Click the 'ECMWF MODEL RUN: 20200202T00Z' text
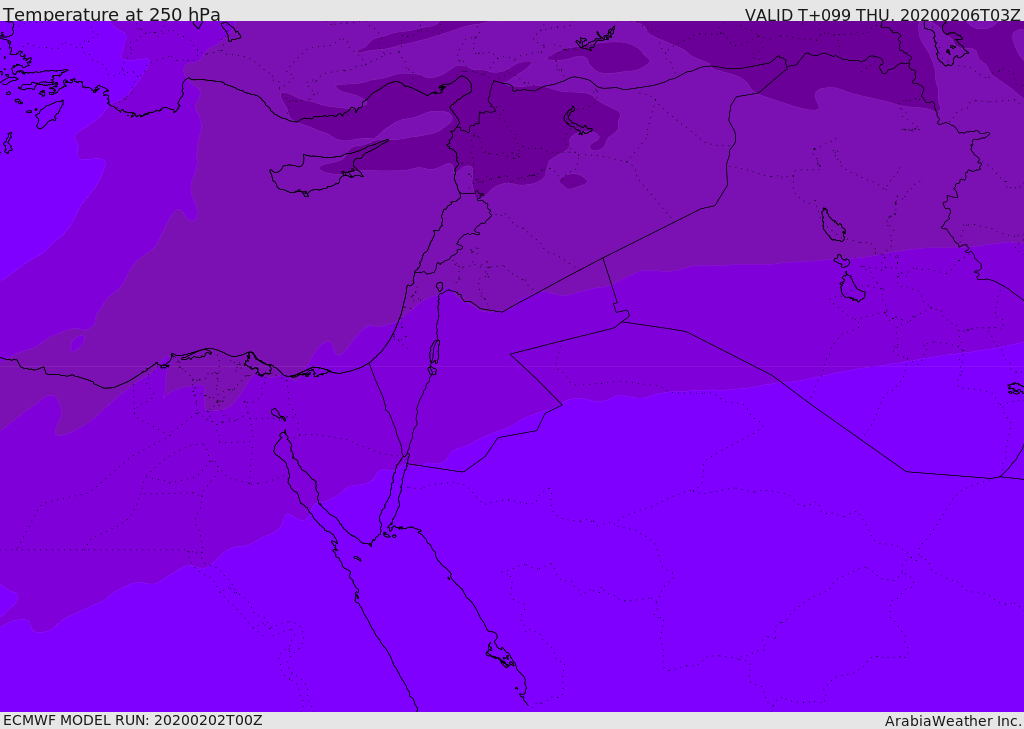This screenshot has width=1024, height=729. pyautogui.click(x=133, y=721)
